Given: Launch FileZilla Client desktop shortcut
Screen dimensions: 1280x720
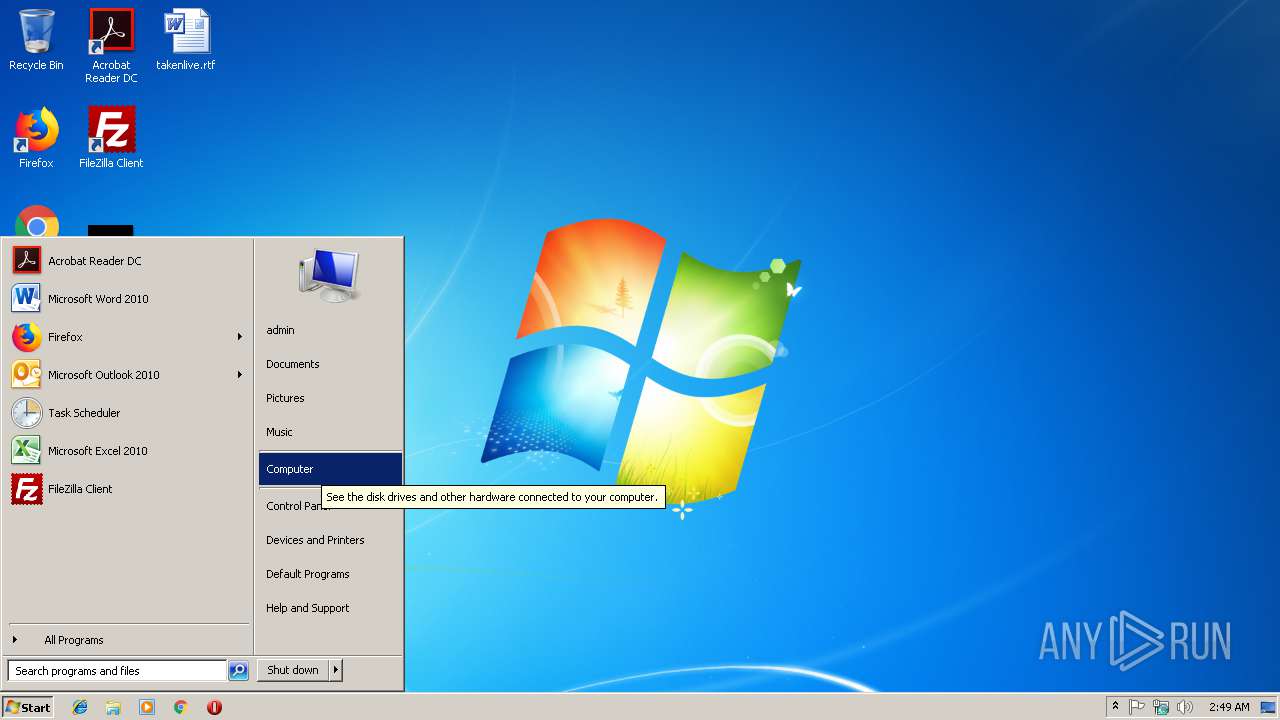Looking at the screenshot, I should 111,138.
